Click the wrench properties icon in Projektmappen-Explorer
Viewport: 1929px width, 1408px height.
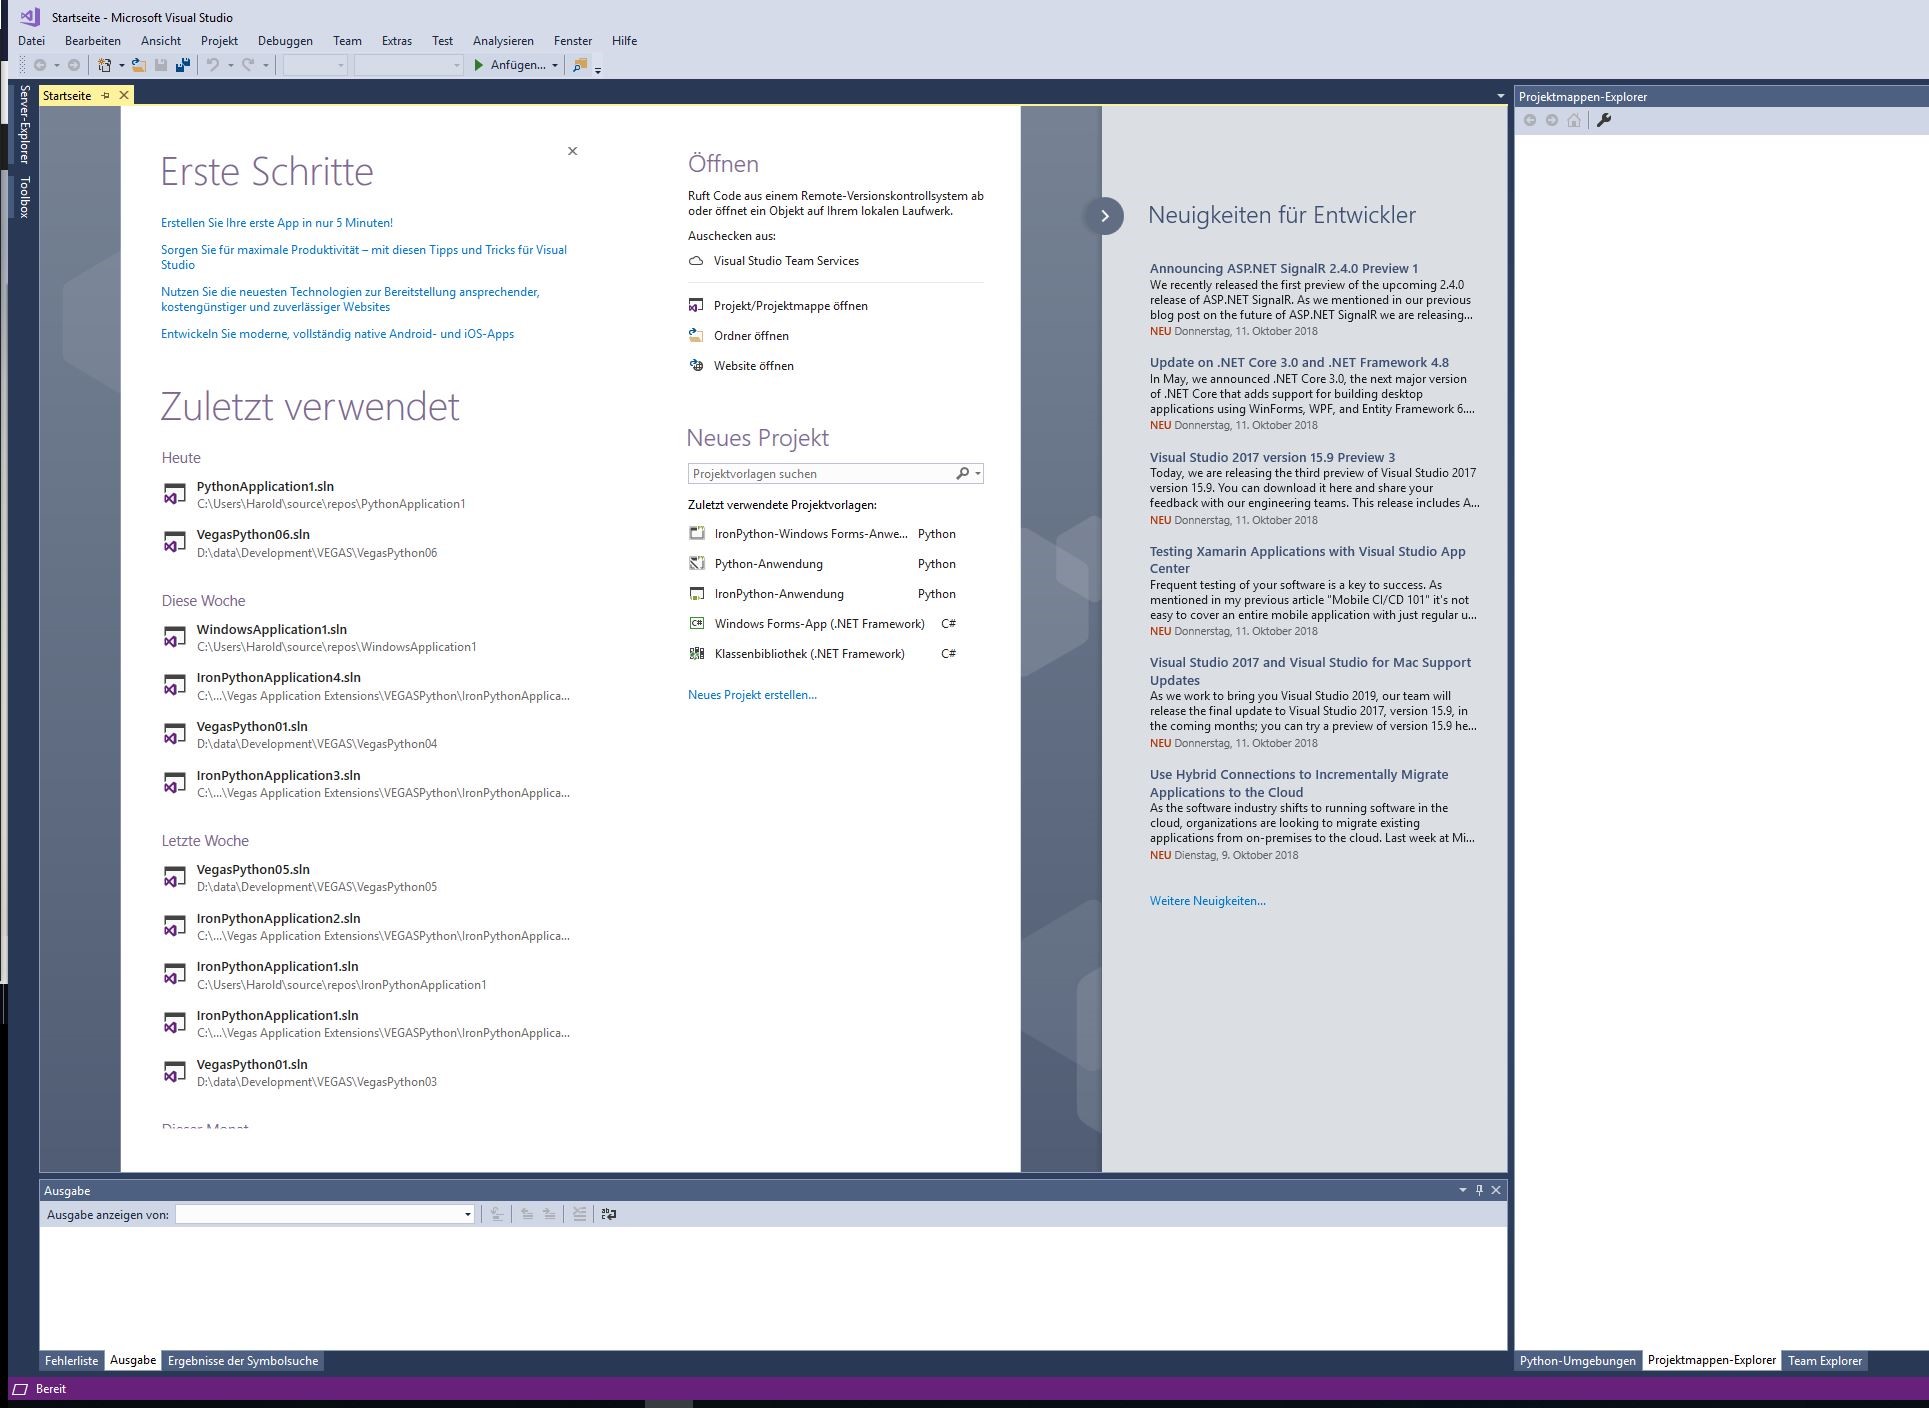(1604, 120)
